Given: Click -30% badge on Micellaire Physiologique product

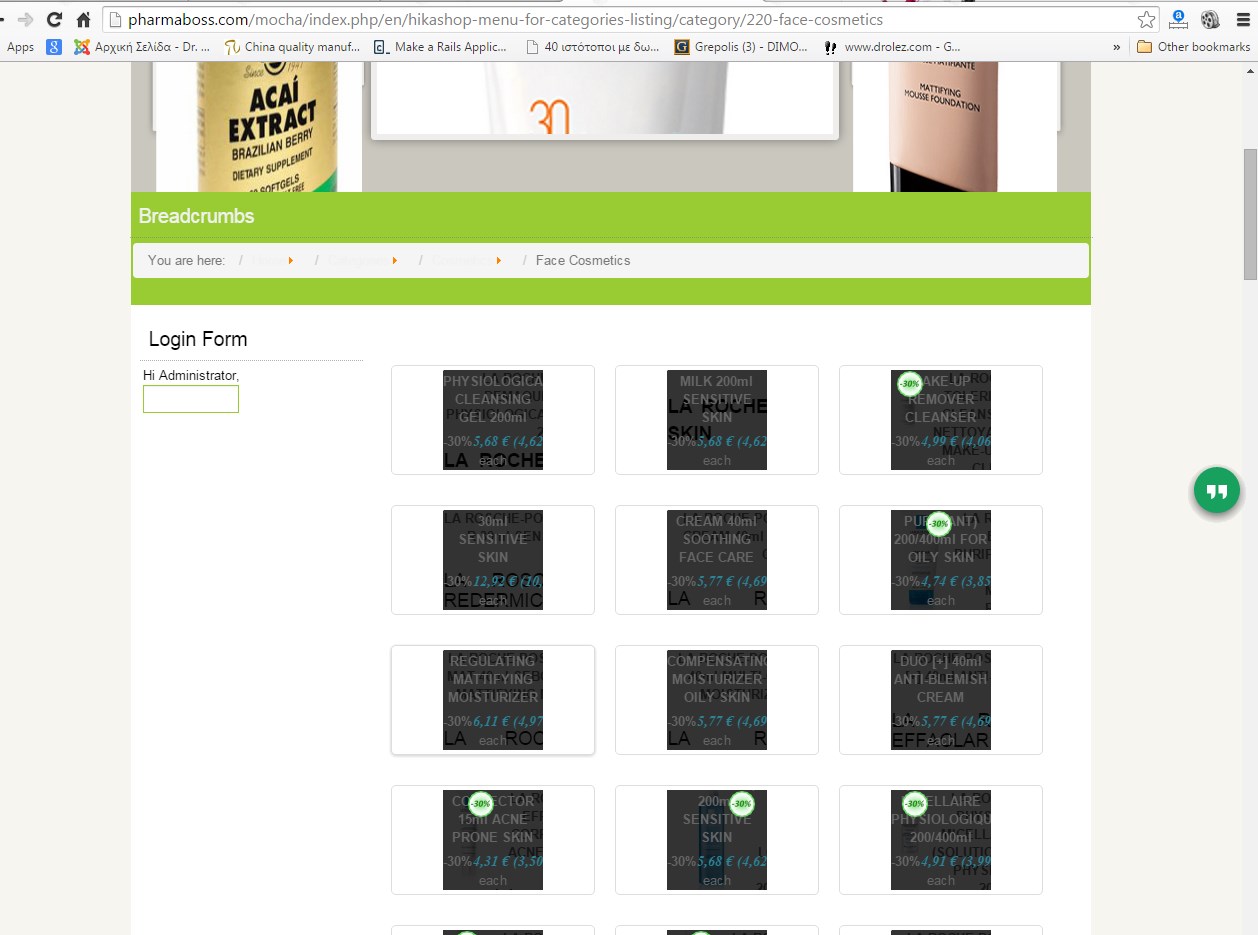Looking at the screenshot, I should tap(914, 804).
